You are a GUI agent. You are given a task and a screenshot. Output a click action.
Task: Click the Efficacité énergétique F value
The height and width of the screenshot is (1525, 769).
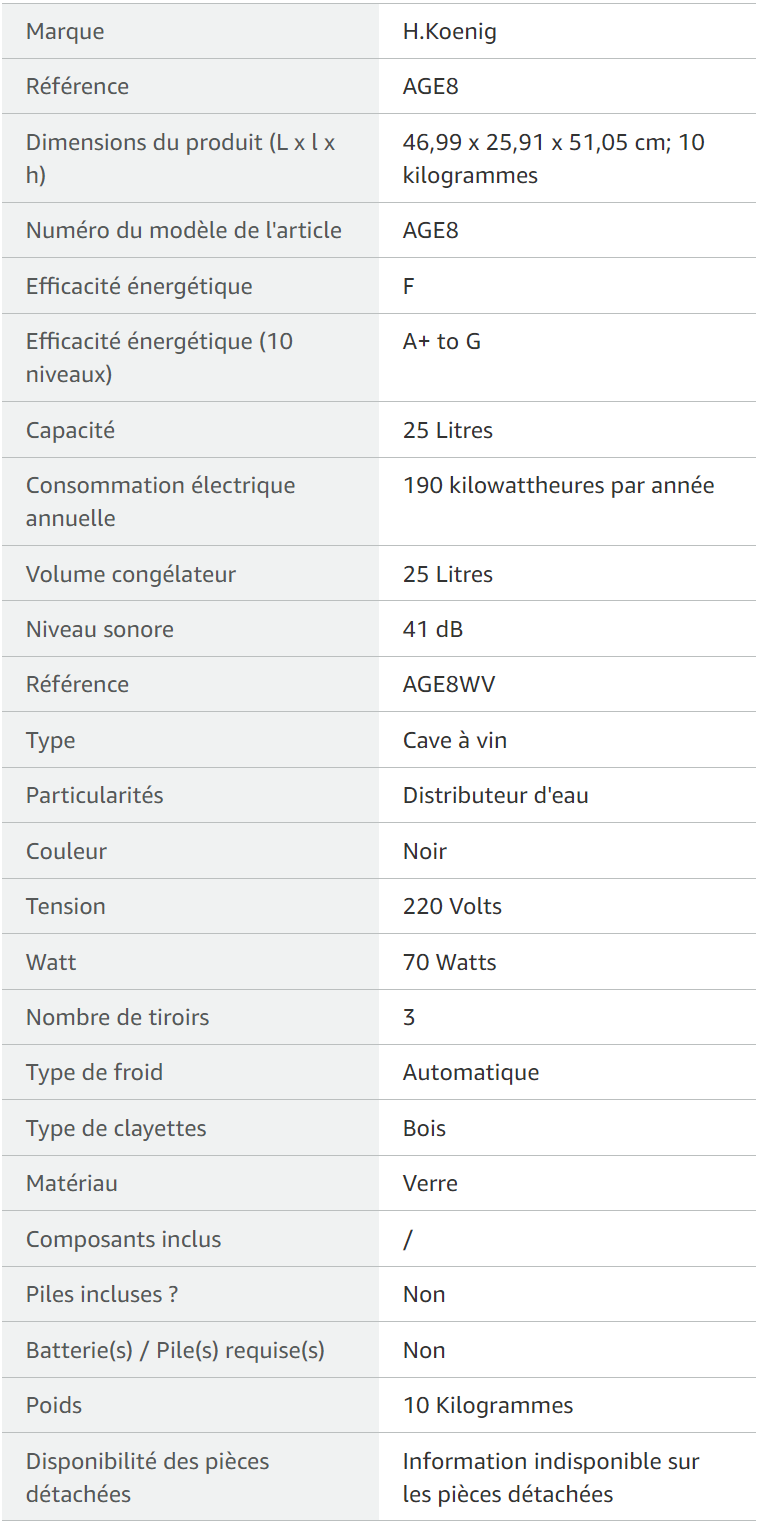point(408,287)
